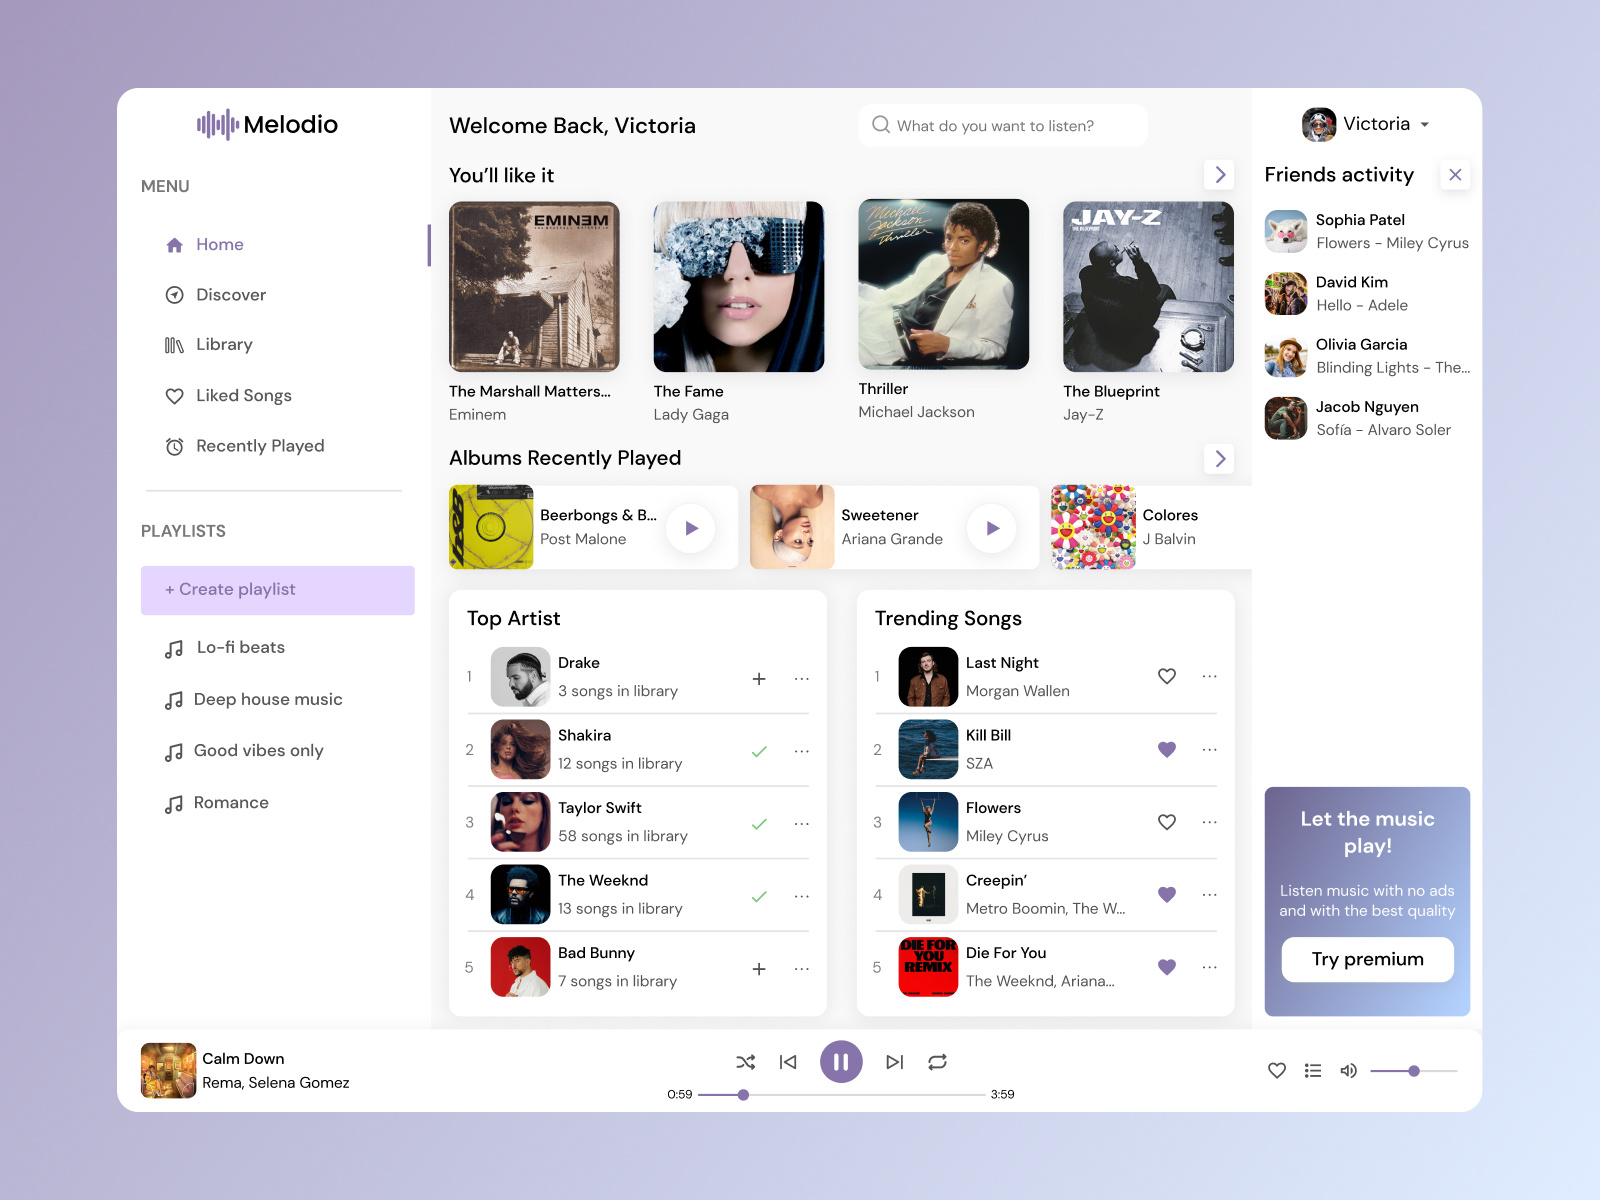Open the Lo-fi beats playlist
This screenshot has height=1200, width=1600.
tap(239, 647)
